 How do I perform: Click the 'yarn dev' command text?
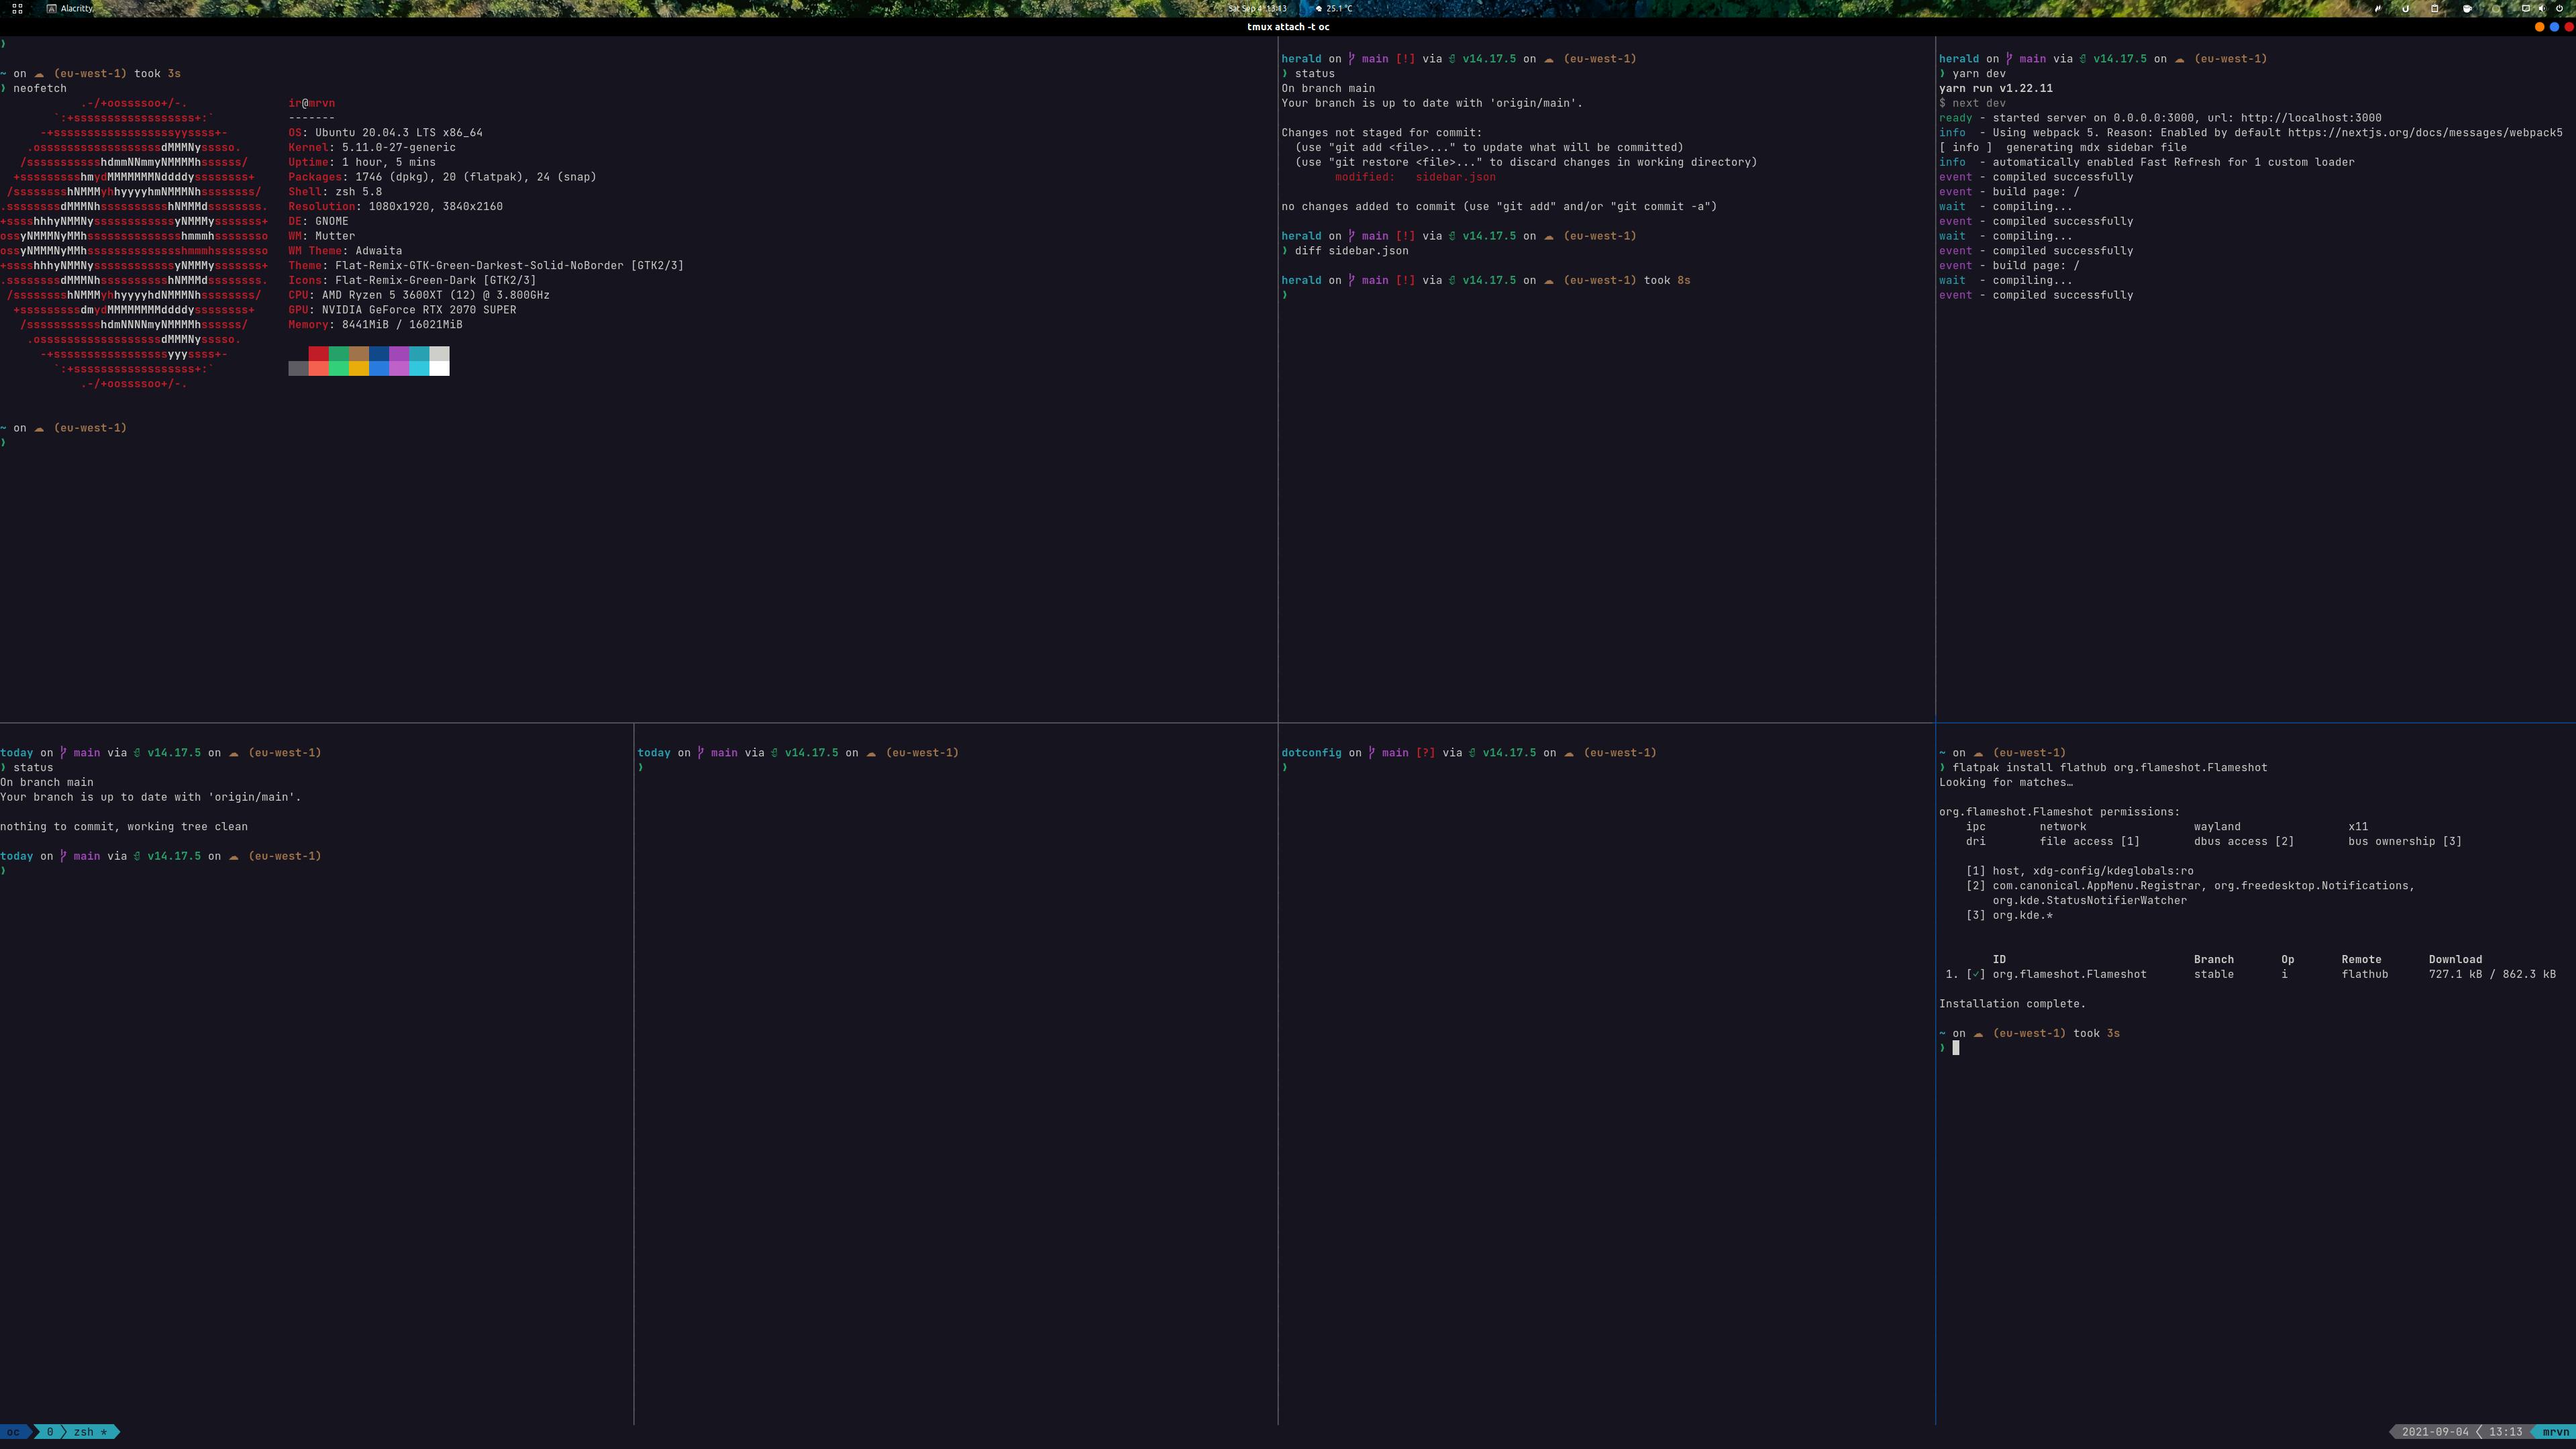coord(1978,74)
